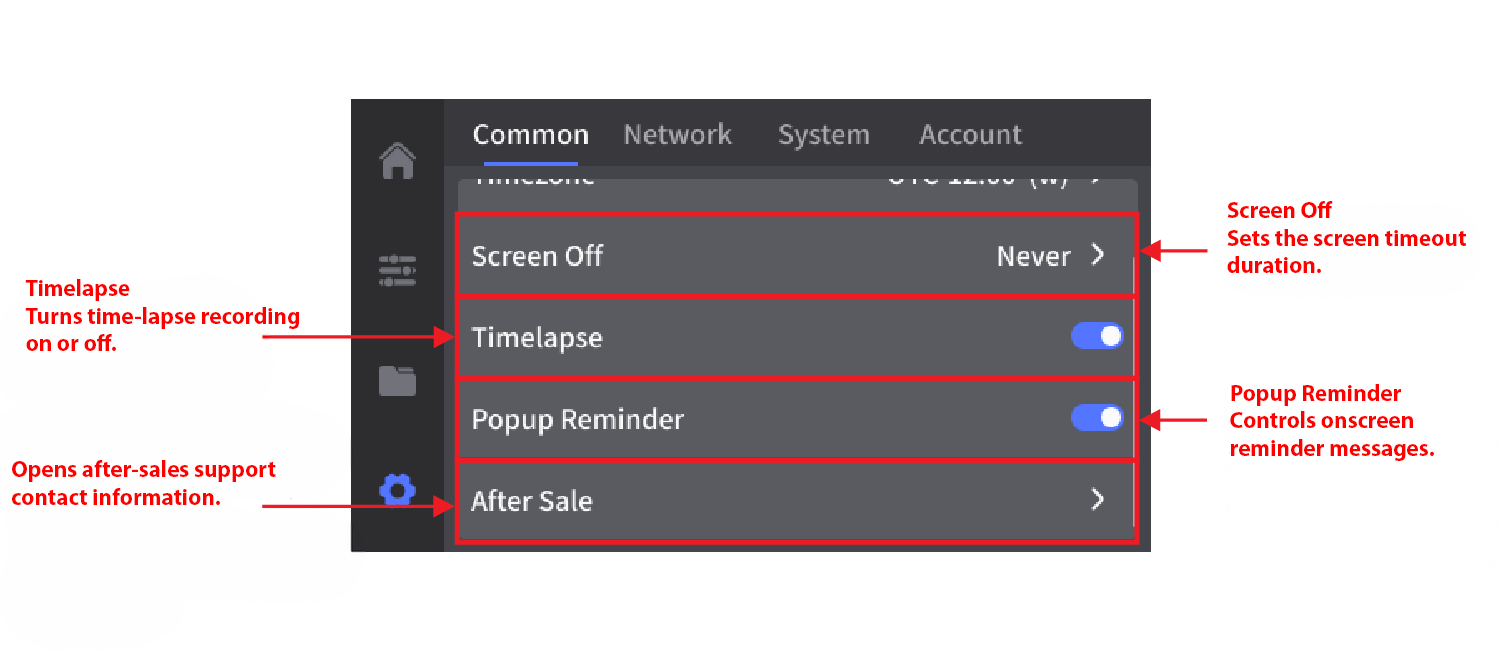Click the blue settings gear icon
The width and height of the screenshot is (1501, 651).
[x=398, y=490]
